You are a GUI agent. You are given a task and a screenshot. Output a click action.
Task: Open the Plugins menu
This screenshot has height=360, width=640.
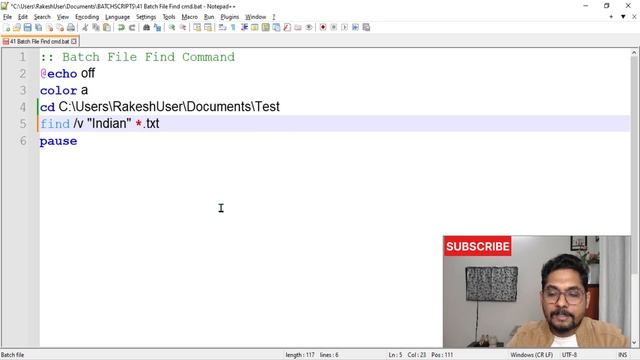229,17
